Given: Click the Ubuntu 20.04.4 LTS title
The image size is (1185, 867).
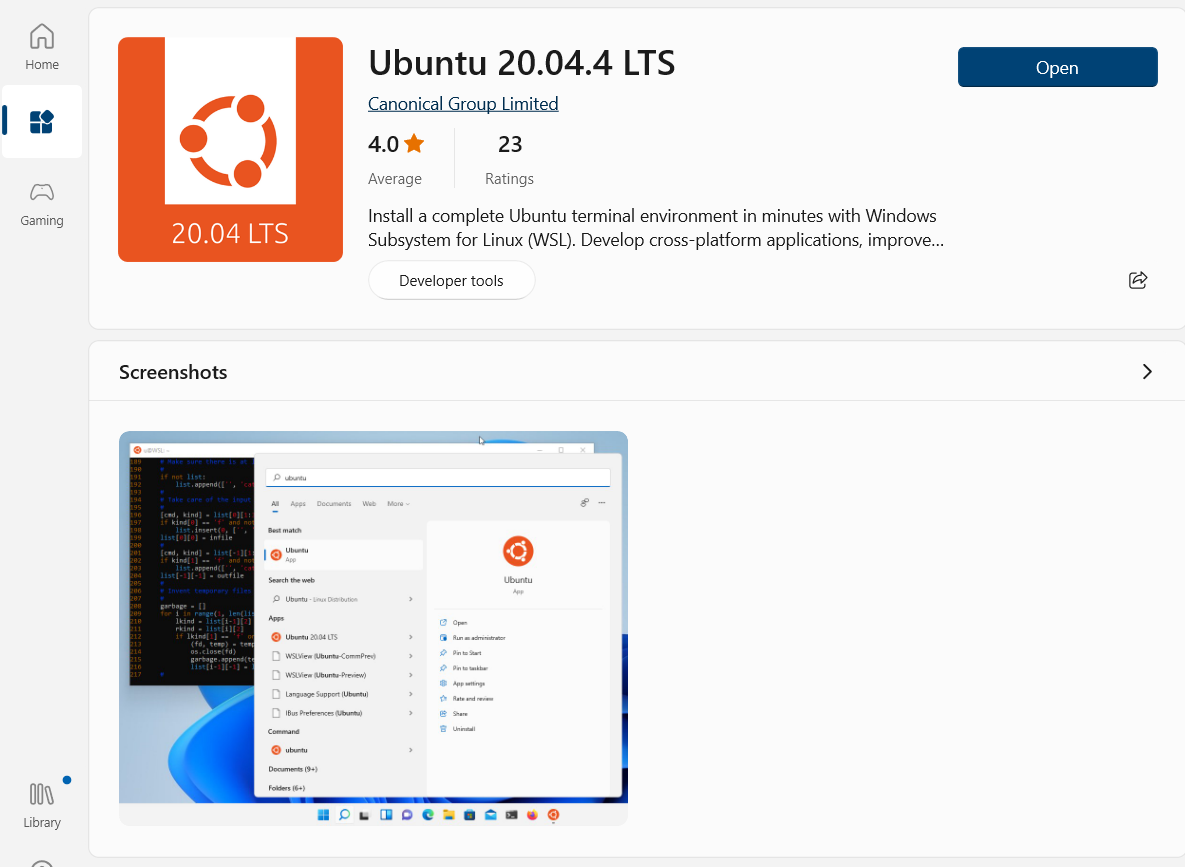Looking at the screenshot, I should [x=521, y=63].
